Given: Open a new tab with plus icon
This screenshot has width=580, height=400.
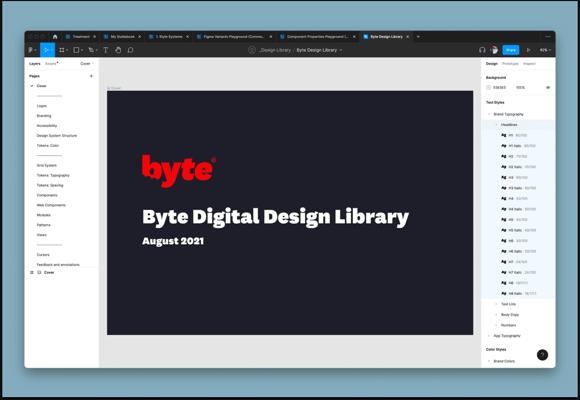Looking at the screenshot, I should (418, 37).
